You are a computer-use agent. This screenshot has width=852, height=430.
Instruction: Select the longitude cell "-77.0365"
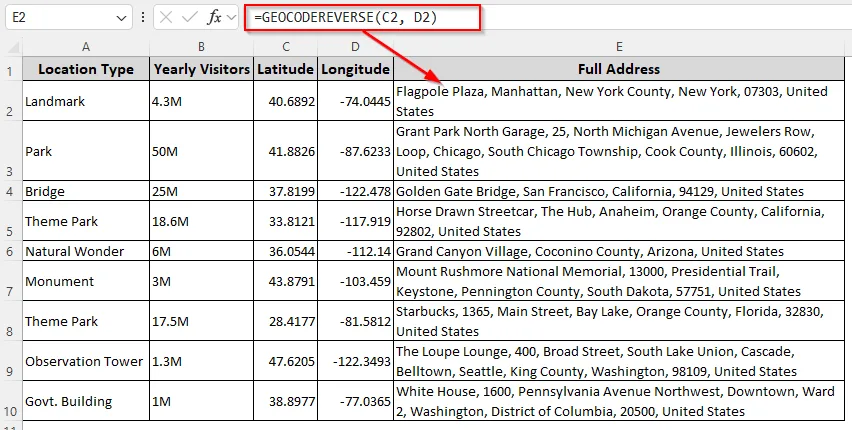coord(355,401)
